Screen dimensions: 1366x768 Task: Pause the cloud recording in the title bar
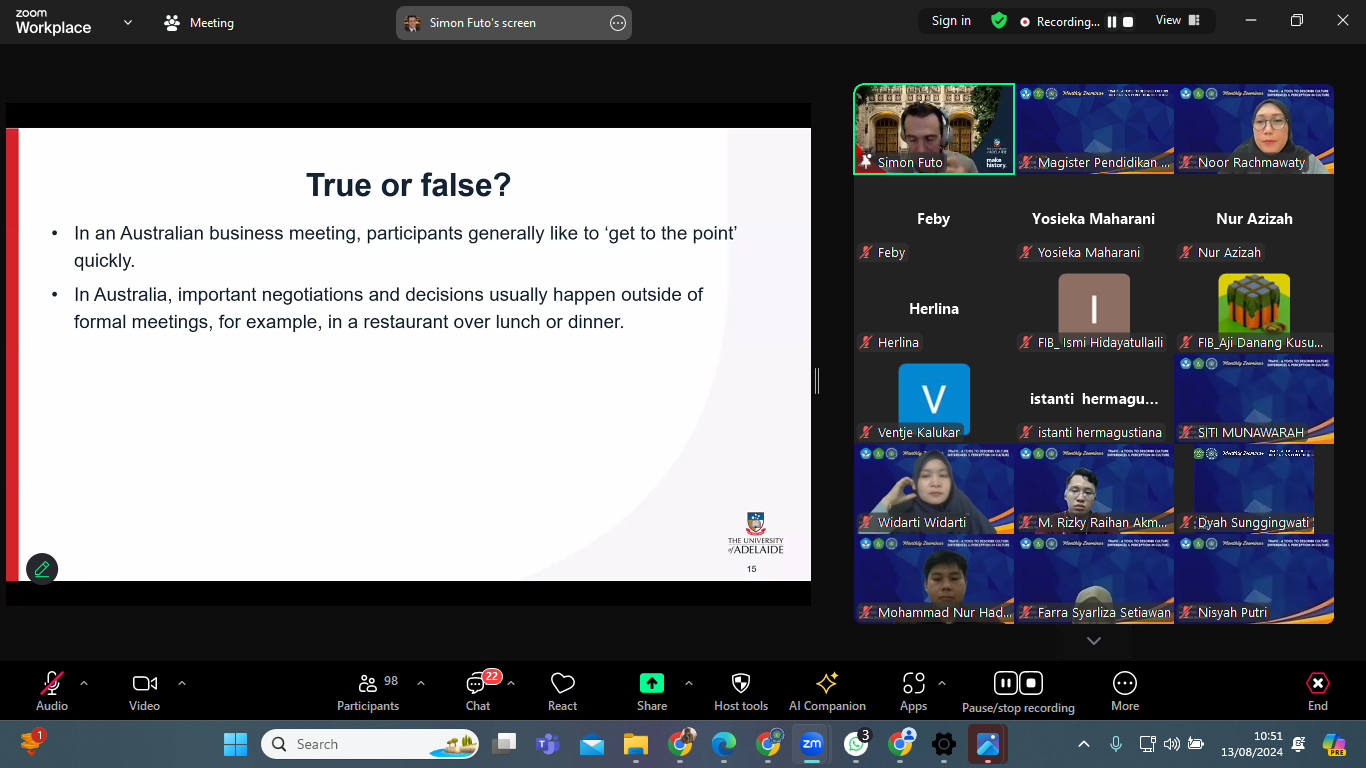click(x=1114, y=20)
